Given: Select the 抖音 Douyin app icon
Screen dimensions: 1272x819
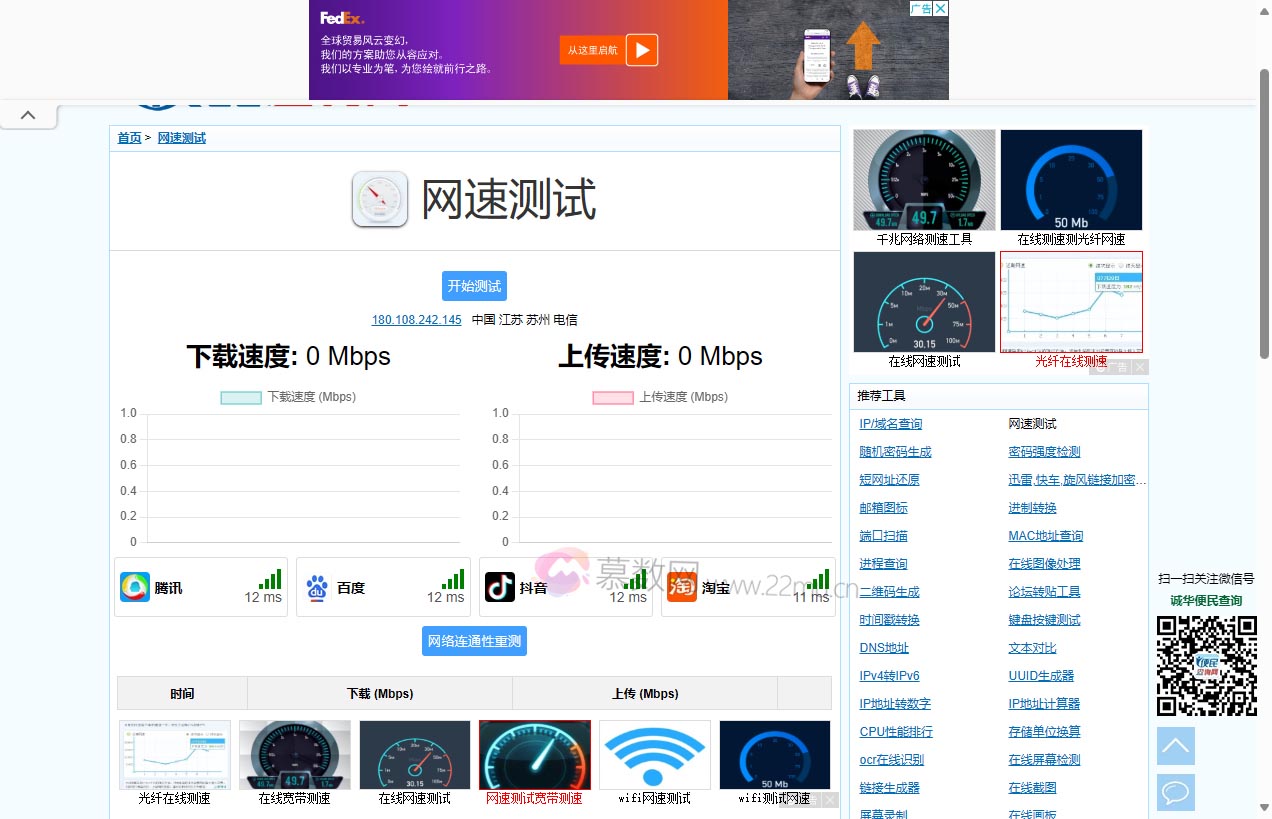Looking at the screenshot, I should point(502,589).
